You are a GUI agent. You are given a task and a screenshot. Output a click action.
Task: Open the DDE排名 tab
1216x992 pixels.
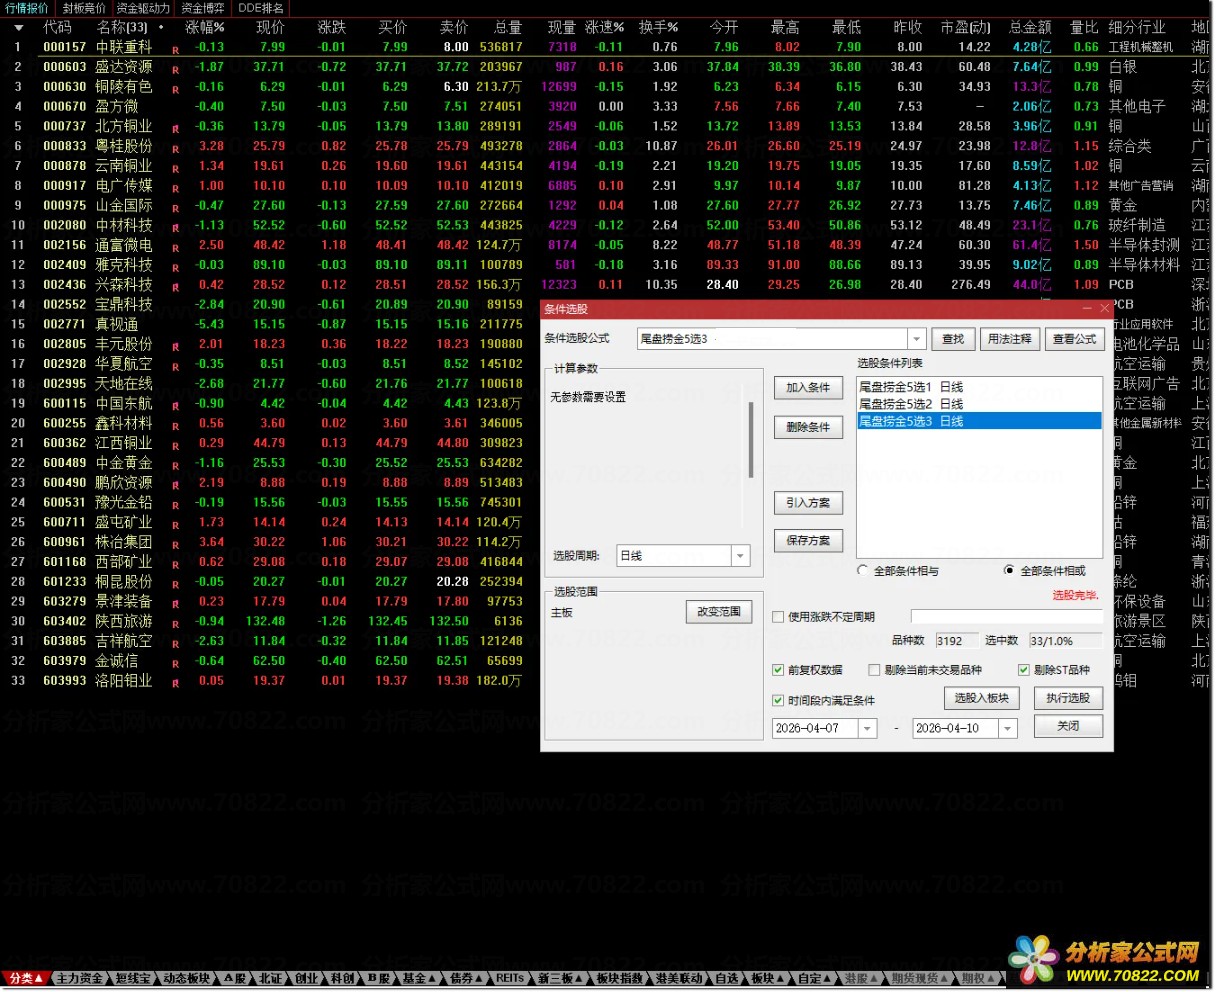(x=261, y=8)
